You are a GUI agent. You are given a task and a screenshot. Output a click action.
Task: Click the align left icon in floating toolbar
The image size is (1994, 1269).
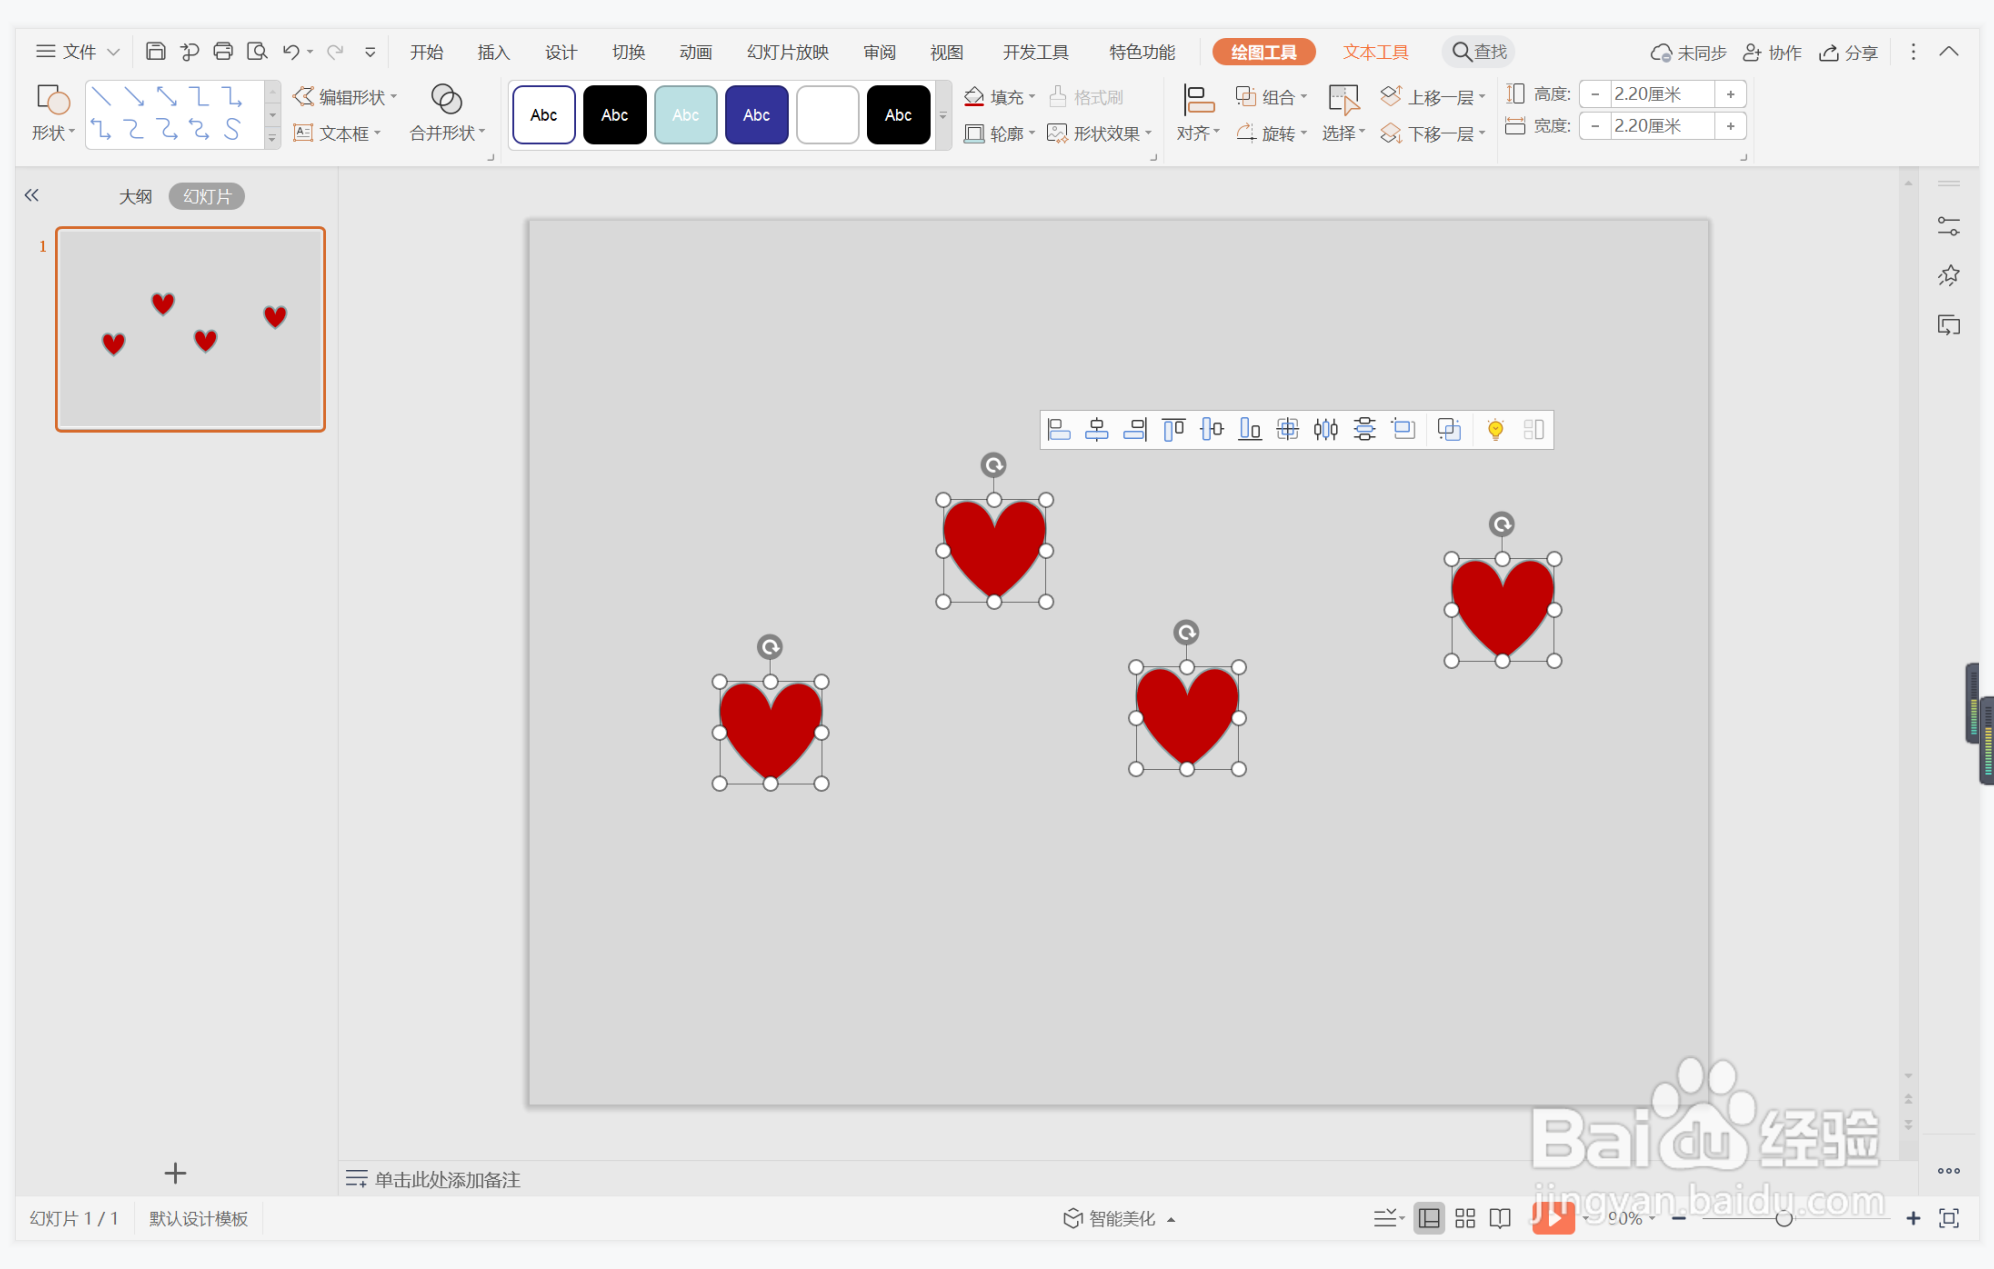[x=1059, y=430]
